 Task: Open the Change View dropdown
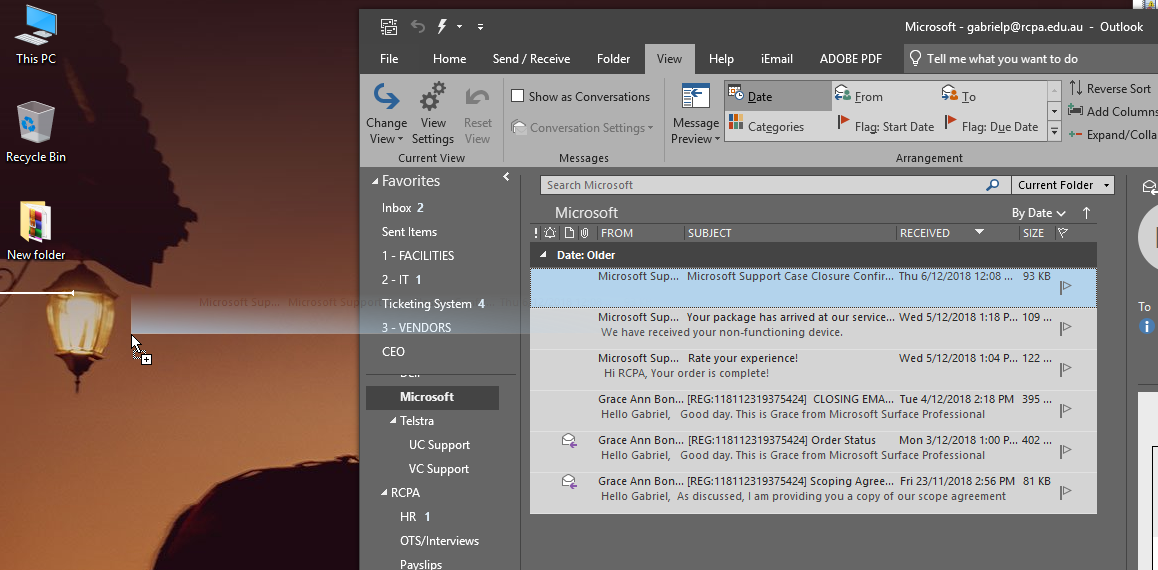point(386,114)
